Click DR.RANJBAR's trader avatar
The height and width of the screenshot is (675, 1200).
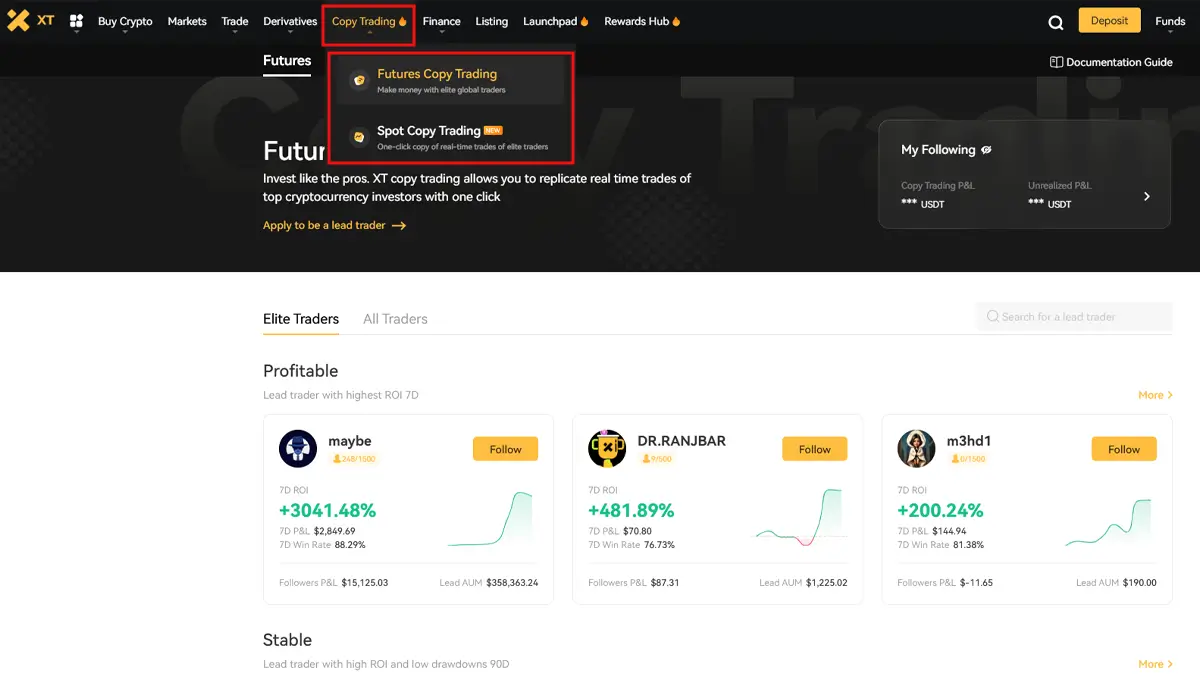607,449
